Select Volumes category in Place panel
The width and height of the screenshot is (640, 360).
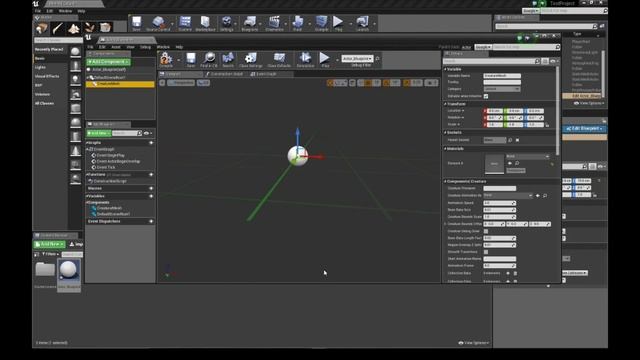(x=42, y=94)
